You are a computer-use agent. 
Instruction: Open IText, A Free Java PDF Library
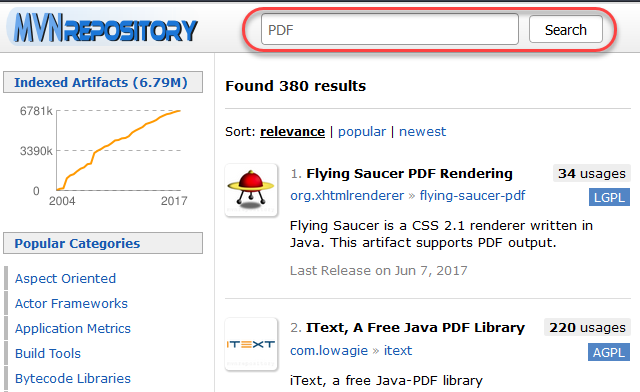(416, 327)
